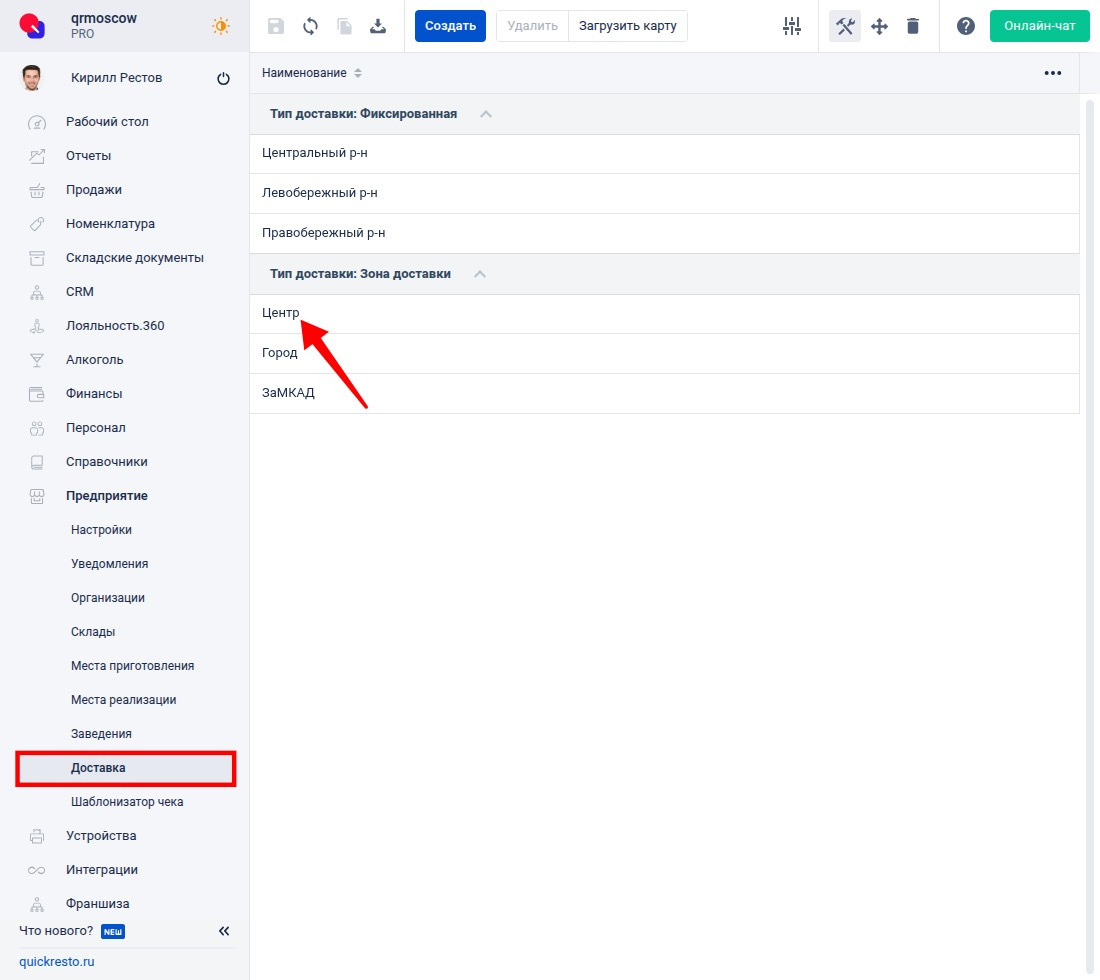The height and width of the screenshot is (980, 1100).
Task: Click the Загрузить карту button
Action: point(627,26)
